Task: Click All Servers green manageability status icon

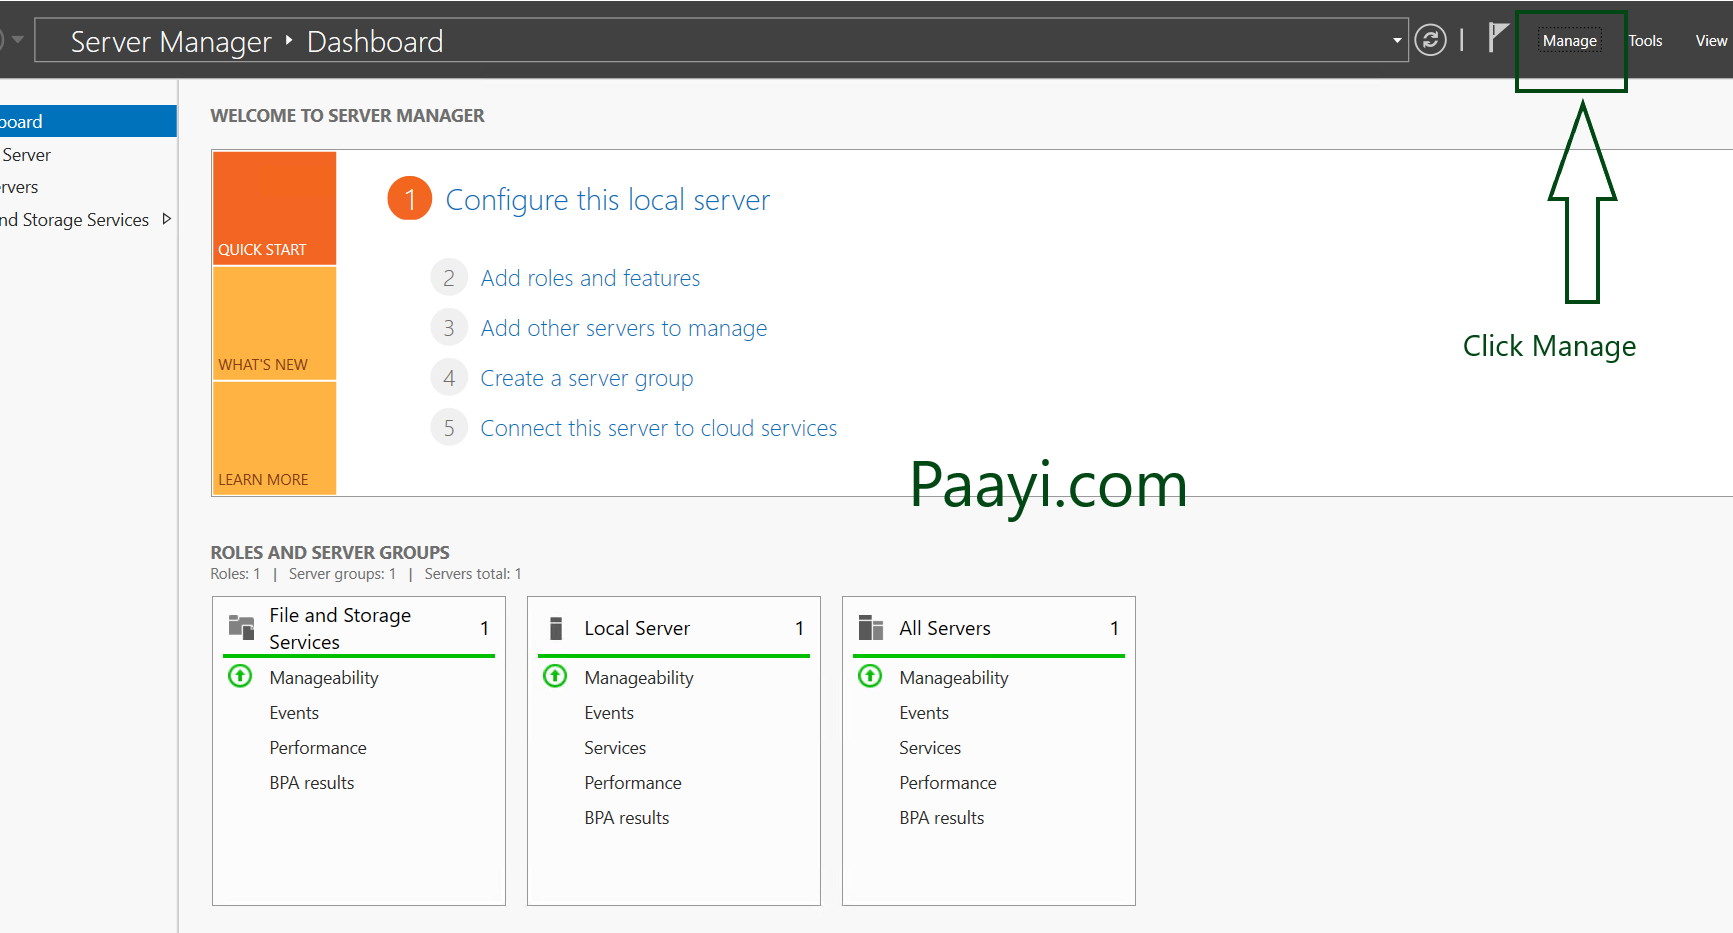Action: pyautogui.click(x=870, y=677)
